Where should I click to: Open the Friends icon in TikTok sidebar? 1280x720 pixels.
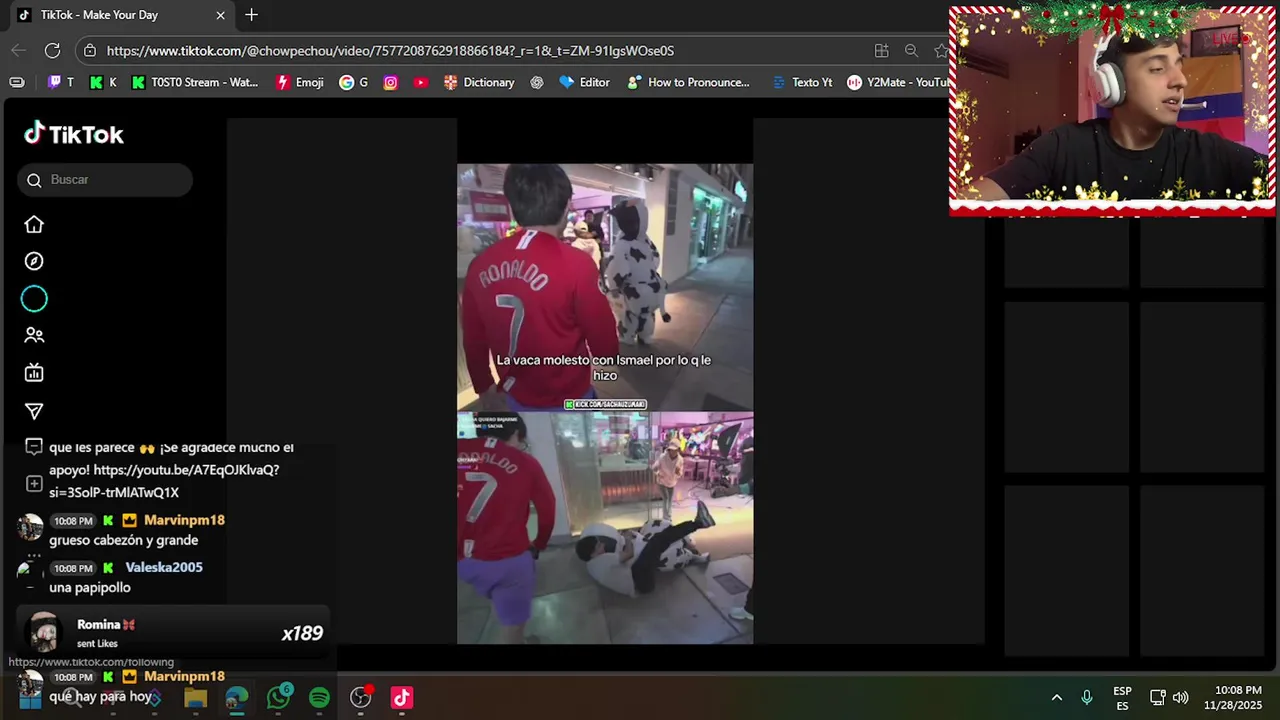click(x=34, y=336)
